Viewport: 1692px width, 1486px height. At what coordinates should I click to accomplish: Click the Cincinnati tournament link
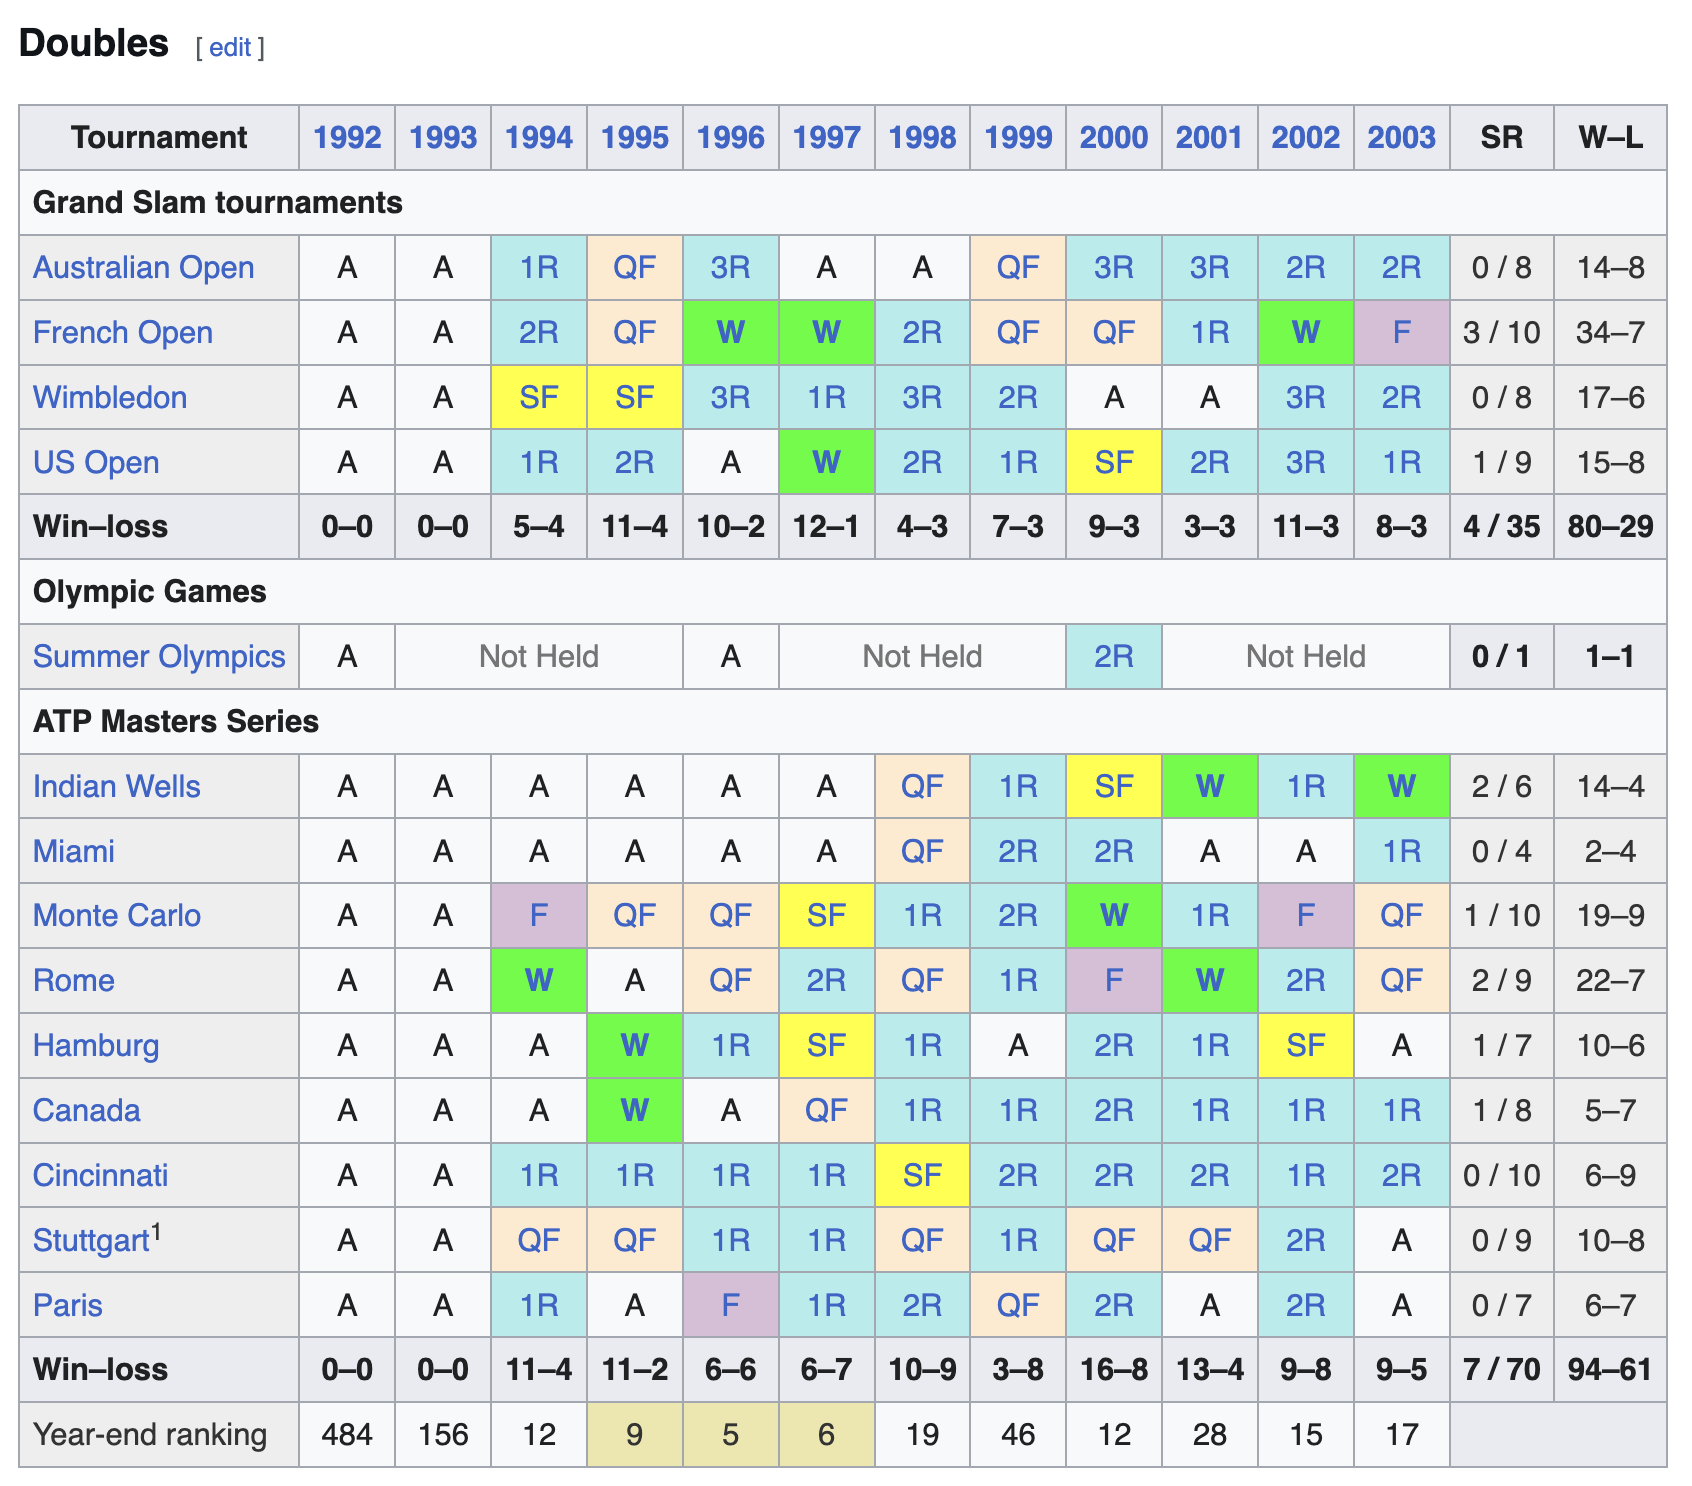tap(101, 1176)
